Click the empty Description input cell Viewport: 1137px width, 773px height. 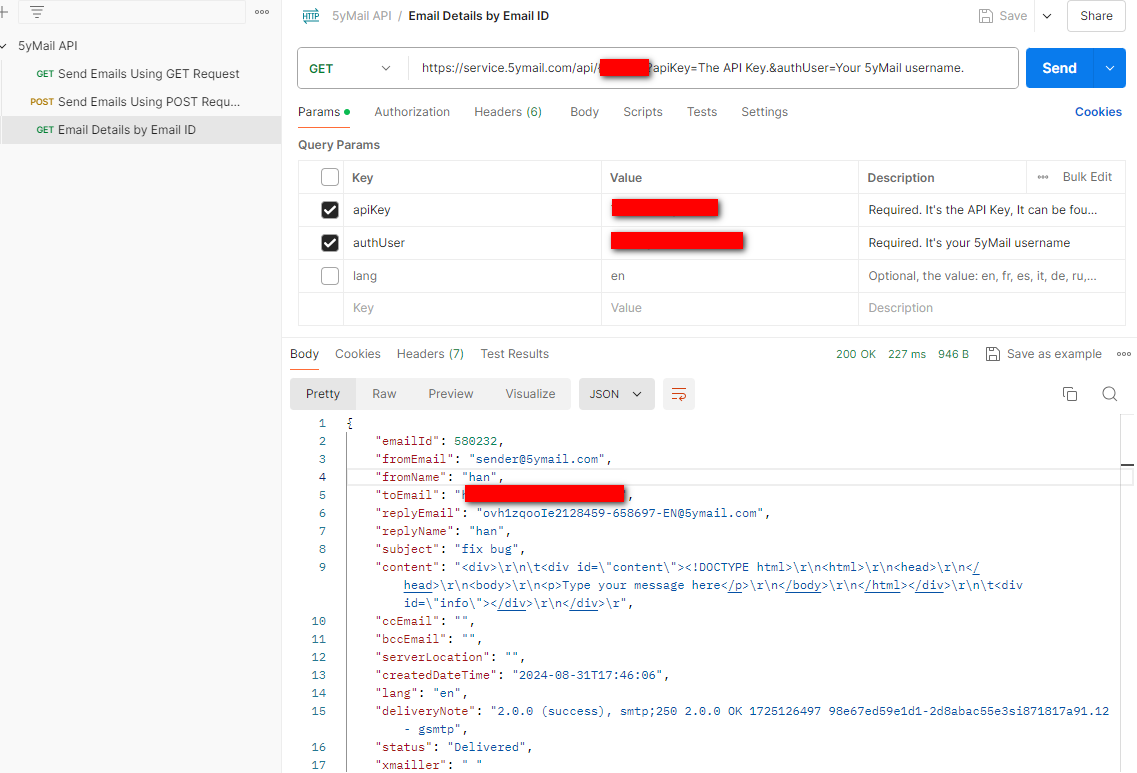click(991, 308)
